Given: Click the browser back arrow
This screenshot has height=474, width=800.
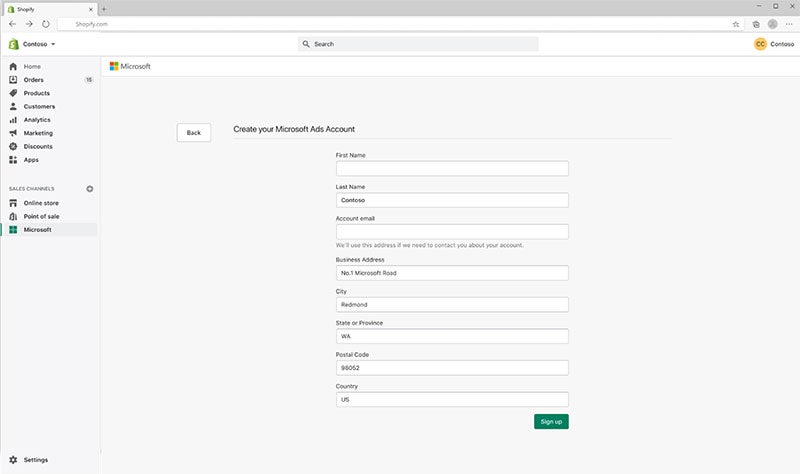Looking at the screenshot, I should pos(13,24).
